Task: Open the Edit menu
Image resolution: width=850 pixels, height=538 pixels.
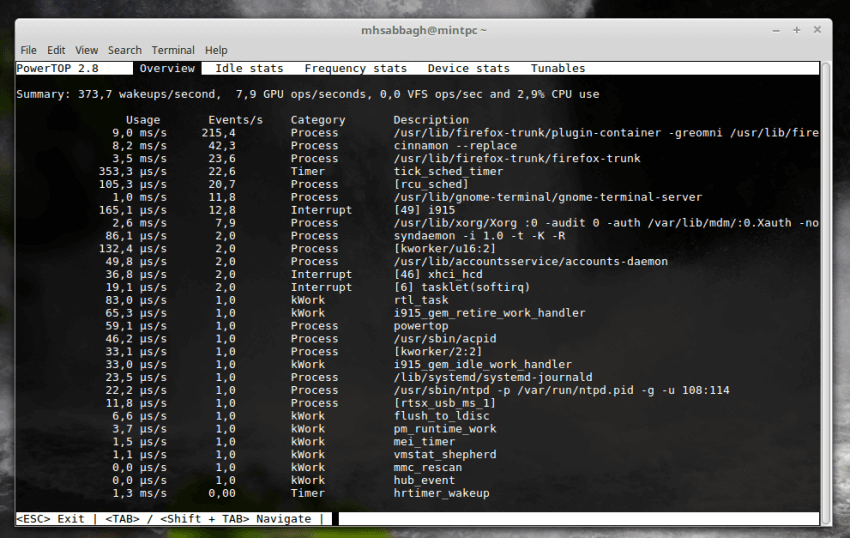Action: pyautogui.click(x=56, y=50)
